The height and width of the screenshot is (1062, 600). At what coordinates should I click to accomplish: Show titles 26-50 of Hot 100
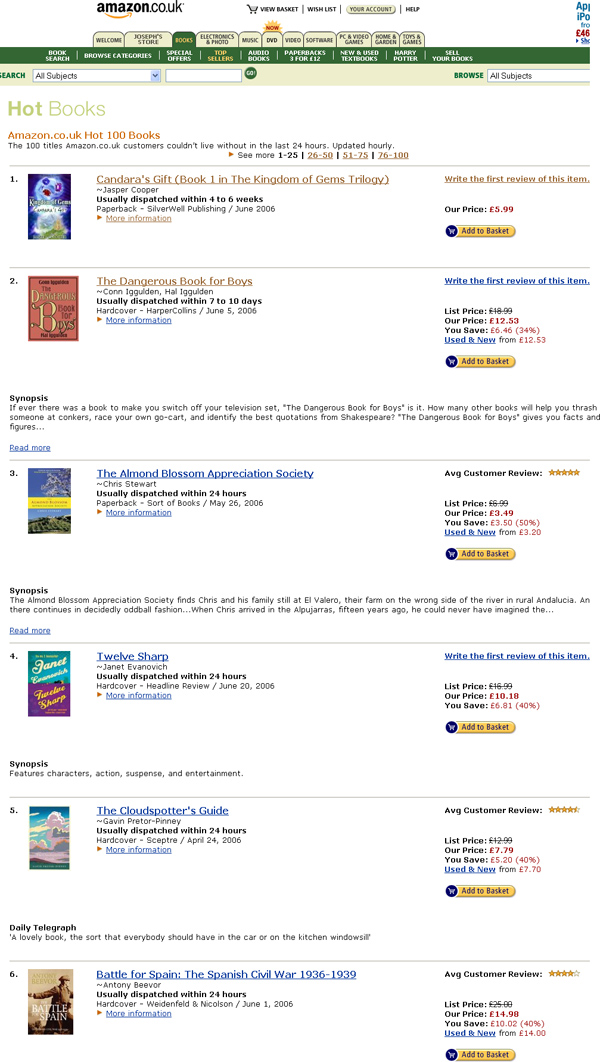tap(320, 155)
